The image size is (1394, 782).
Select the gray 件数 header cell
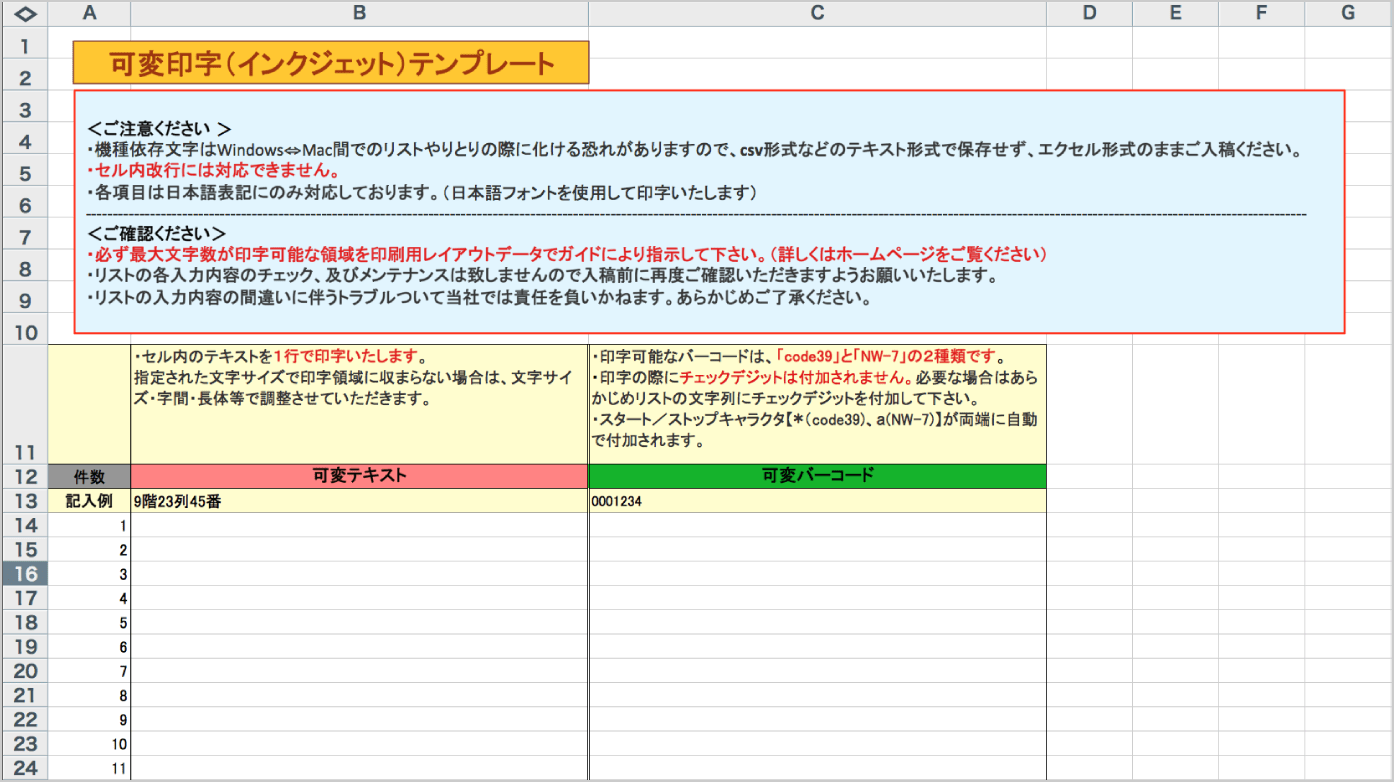90,476
